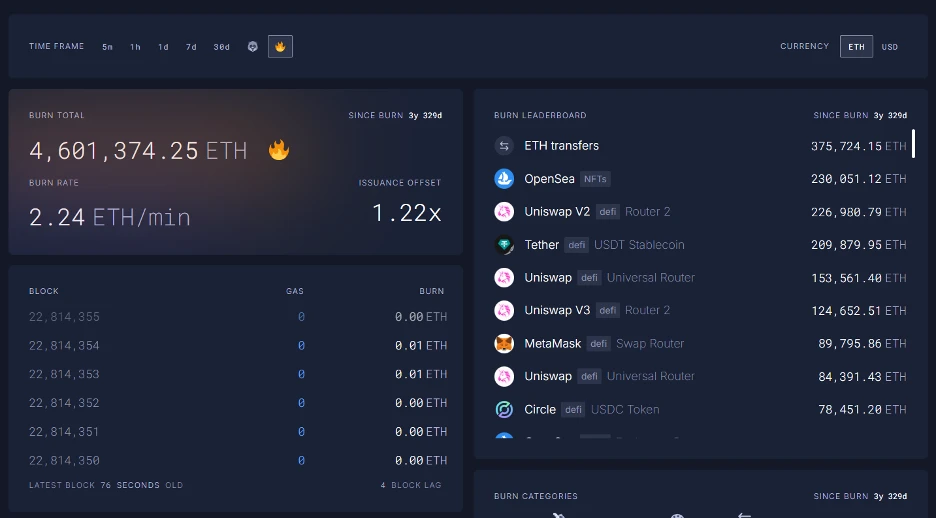The image size is (936, 518).
Task: Select the 30d time frame
Action: [x=221, y=47]
